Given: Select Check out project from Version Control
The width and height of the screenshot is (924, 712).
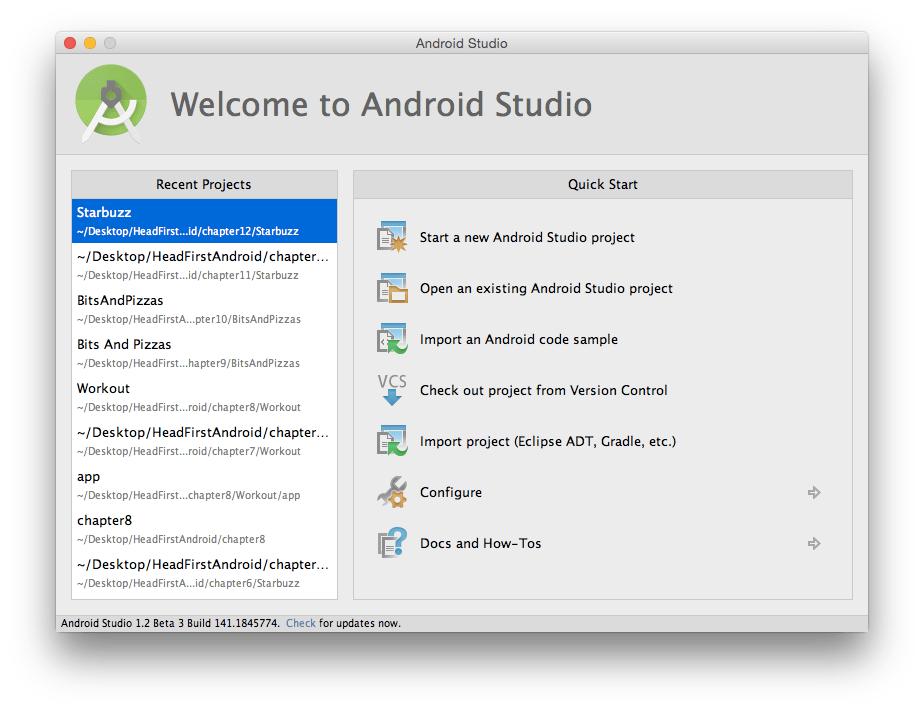Looking at the screenshot, I should [x=543, y=390].
